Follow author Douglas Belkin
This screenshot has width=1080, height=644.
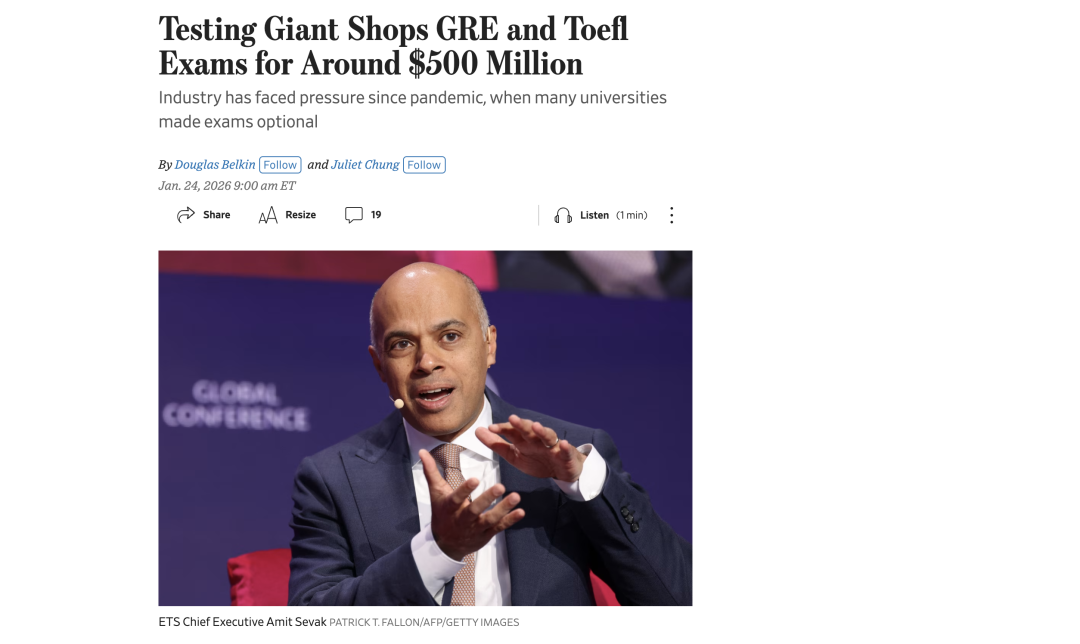(x=280, y=165)
